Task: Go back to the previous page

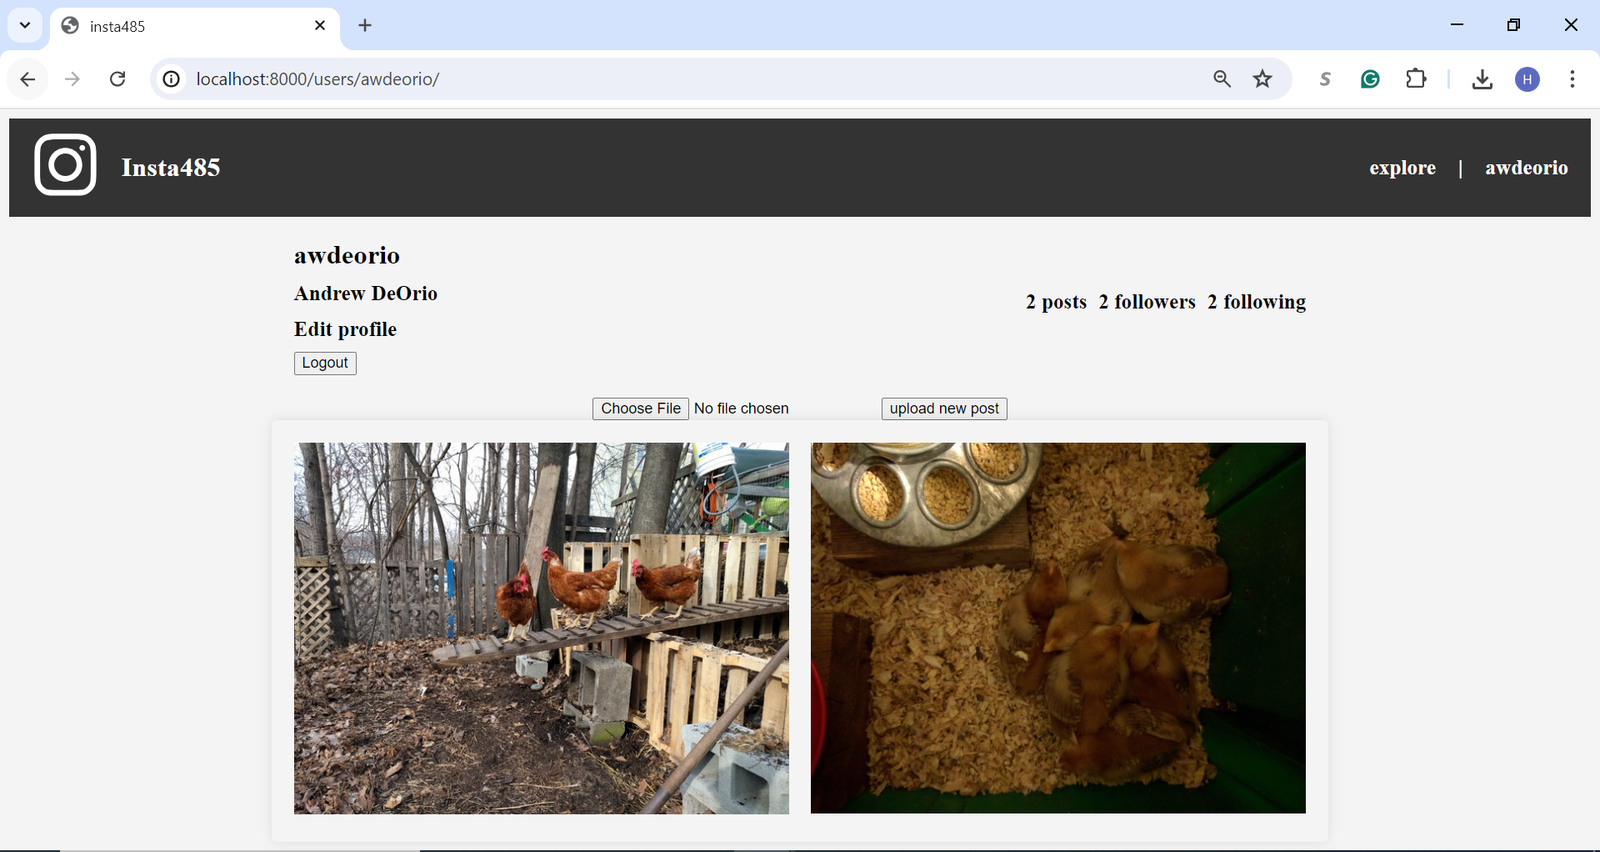Action: (x=28, y=79)
